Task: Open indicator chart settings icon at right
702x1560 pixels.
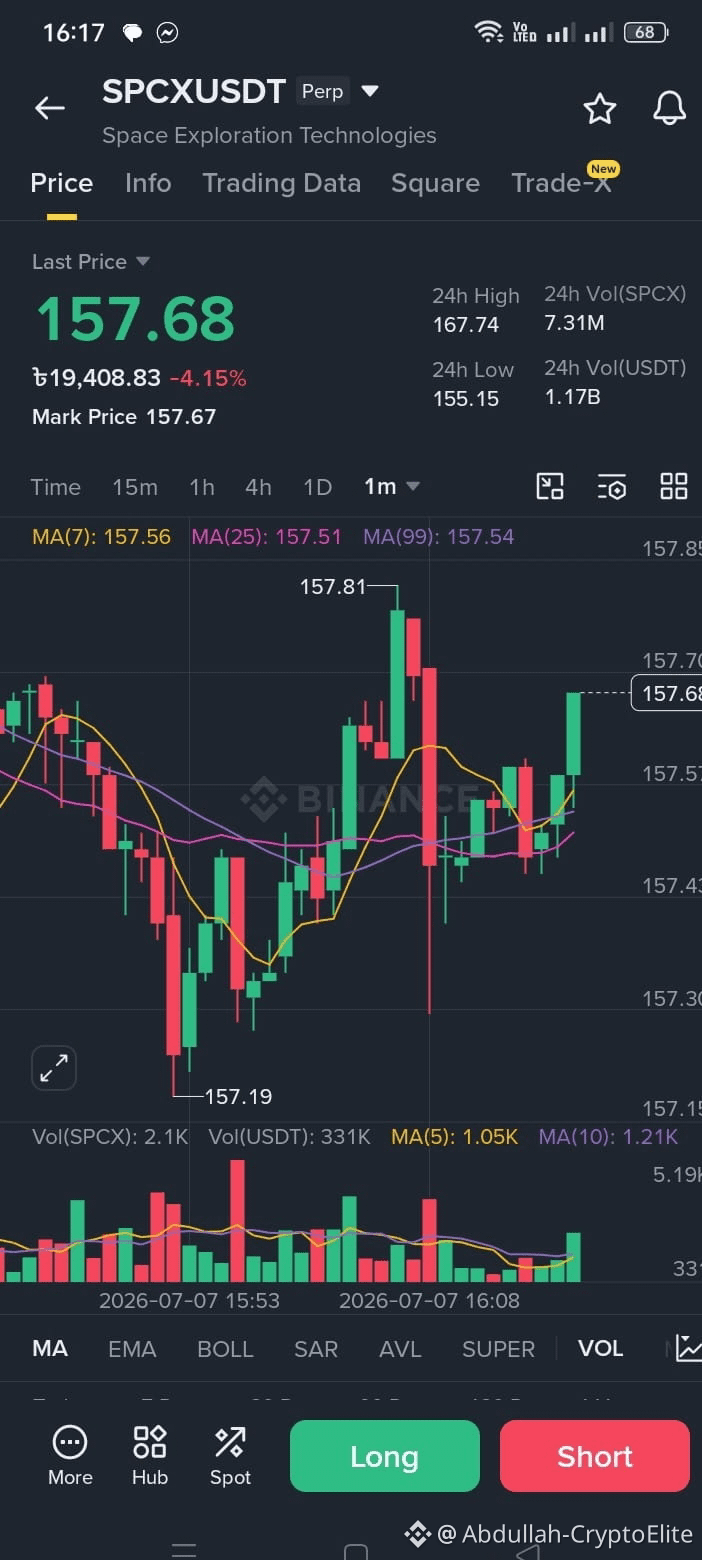Action: click(x=688, y=1348)
